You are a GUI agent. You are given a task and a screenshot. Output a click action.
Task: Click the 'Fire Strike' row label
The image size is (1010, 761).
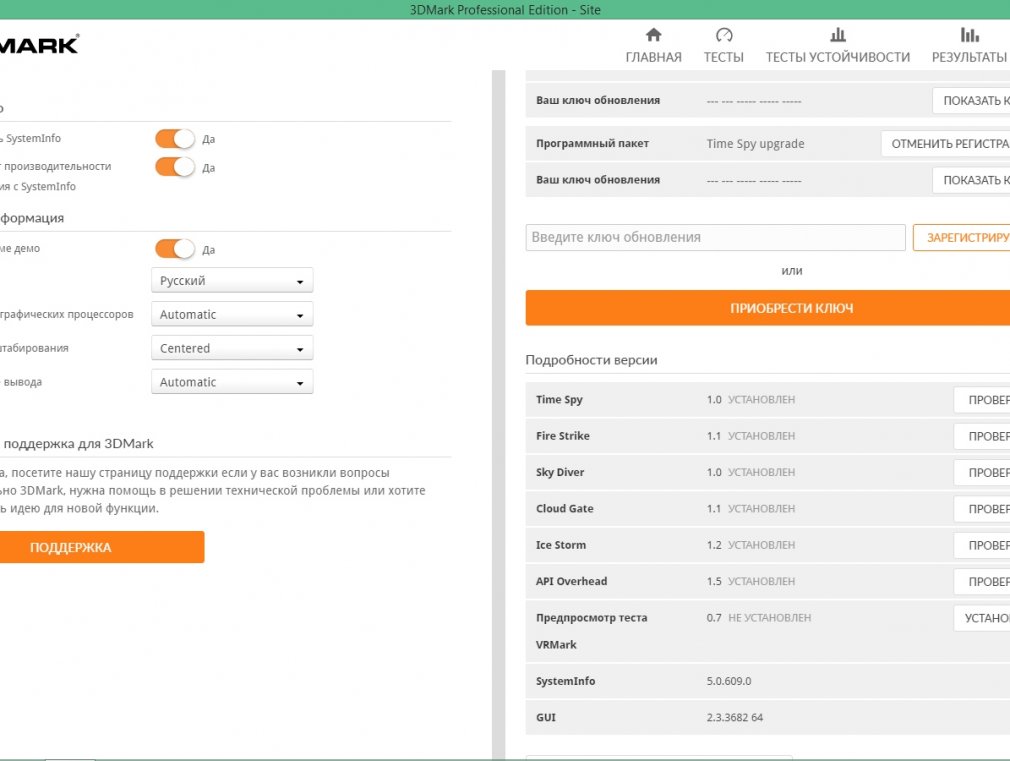tap(562, 436)
